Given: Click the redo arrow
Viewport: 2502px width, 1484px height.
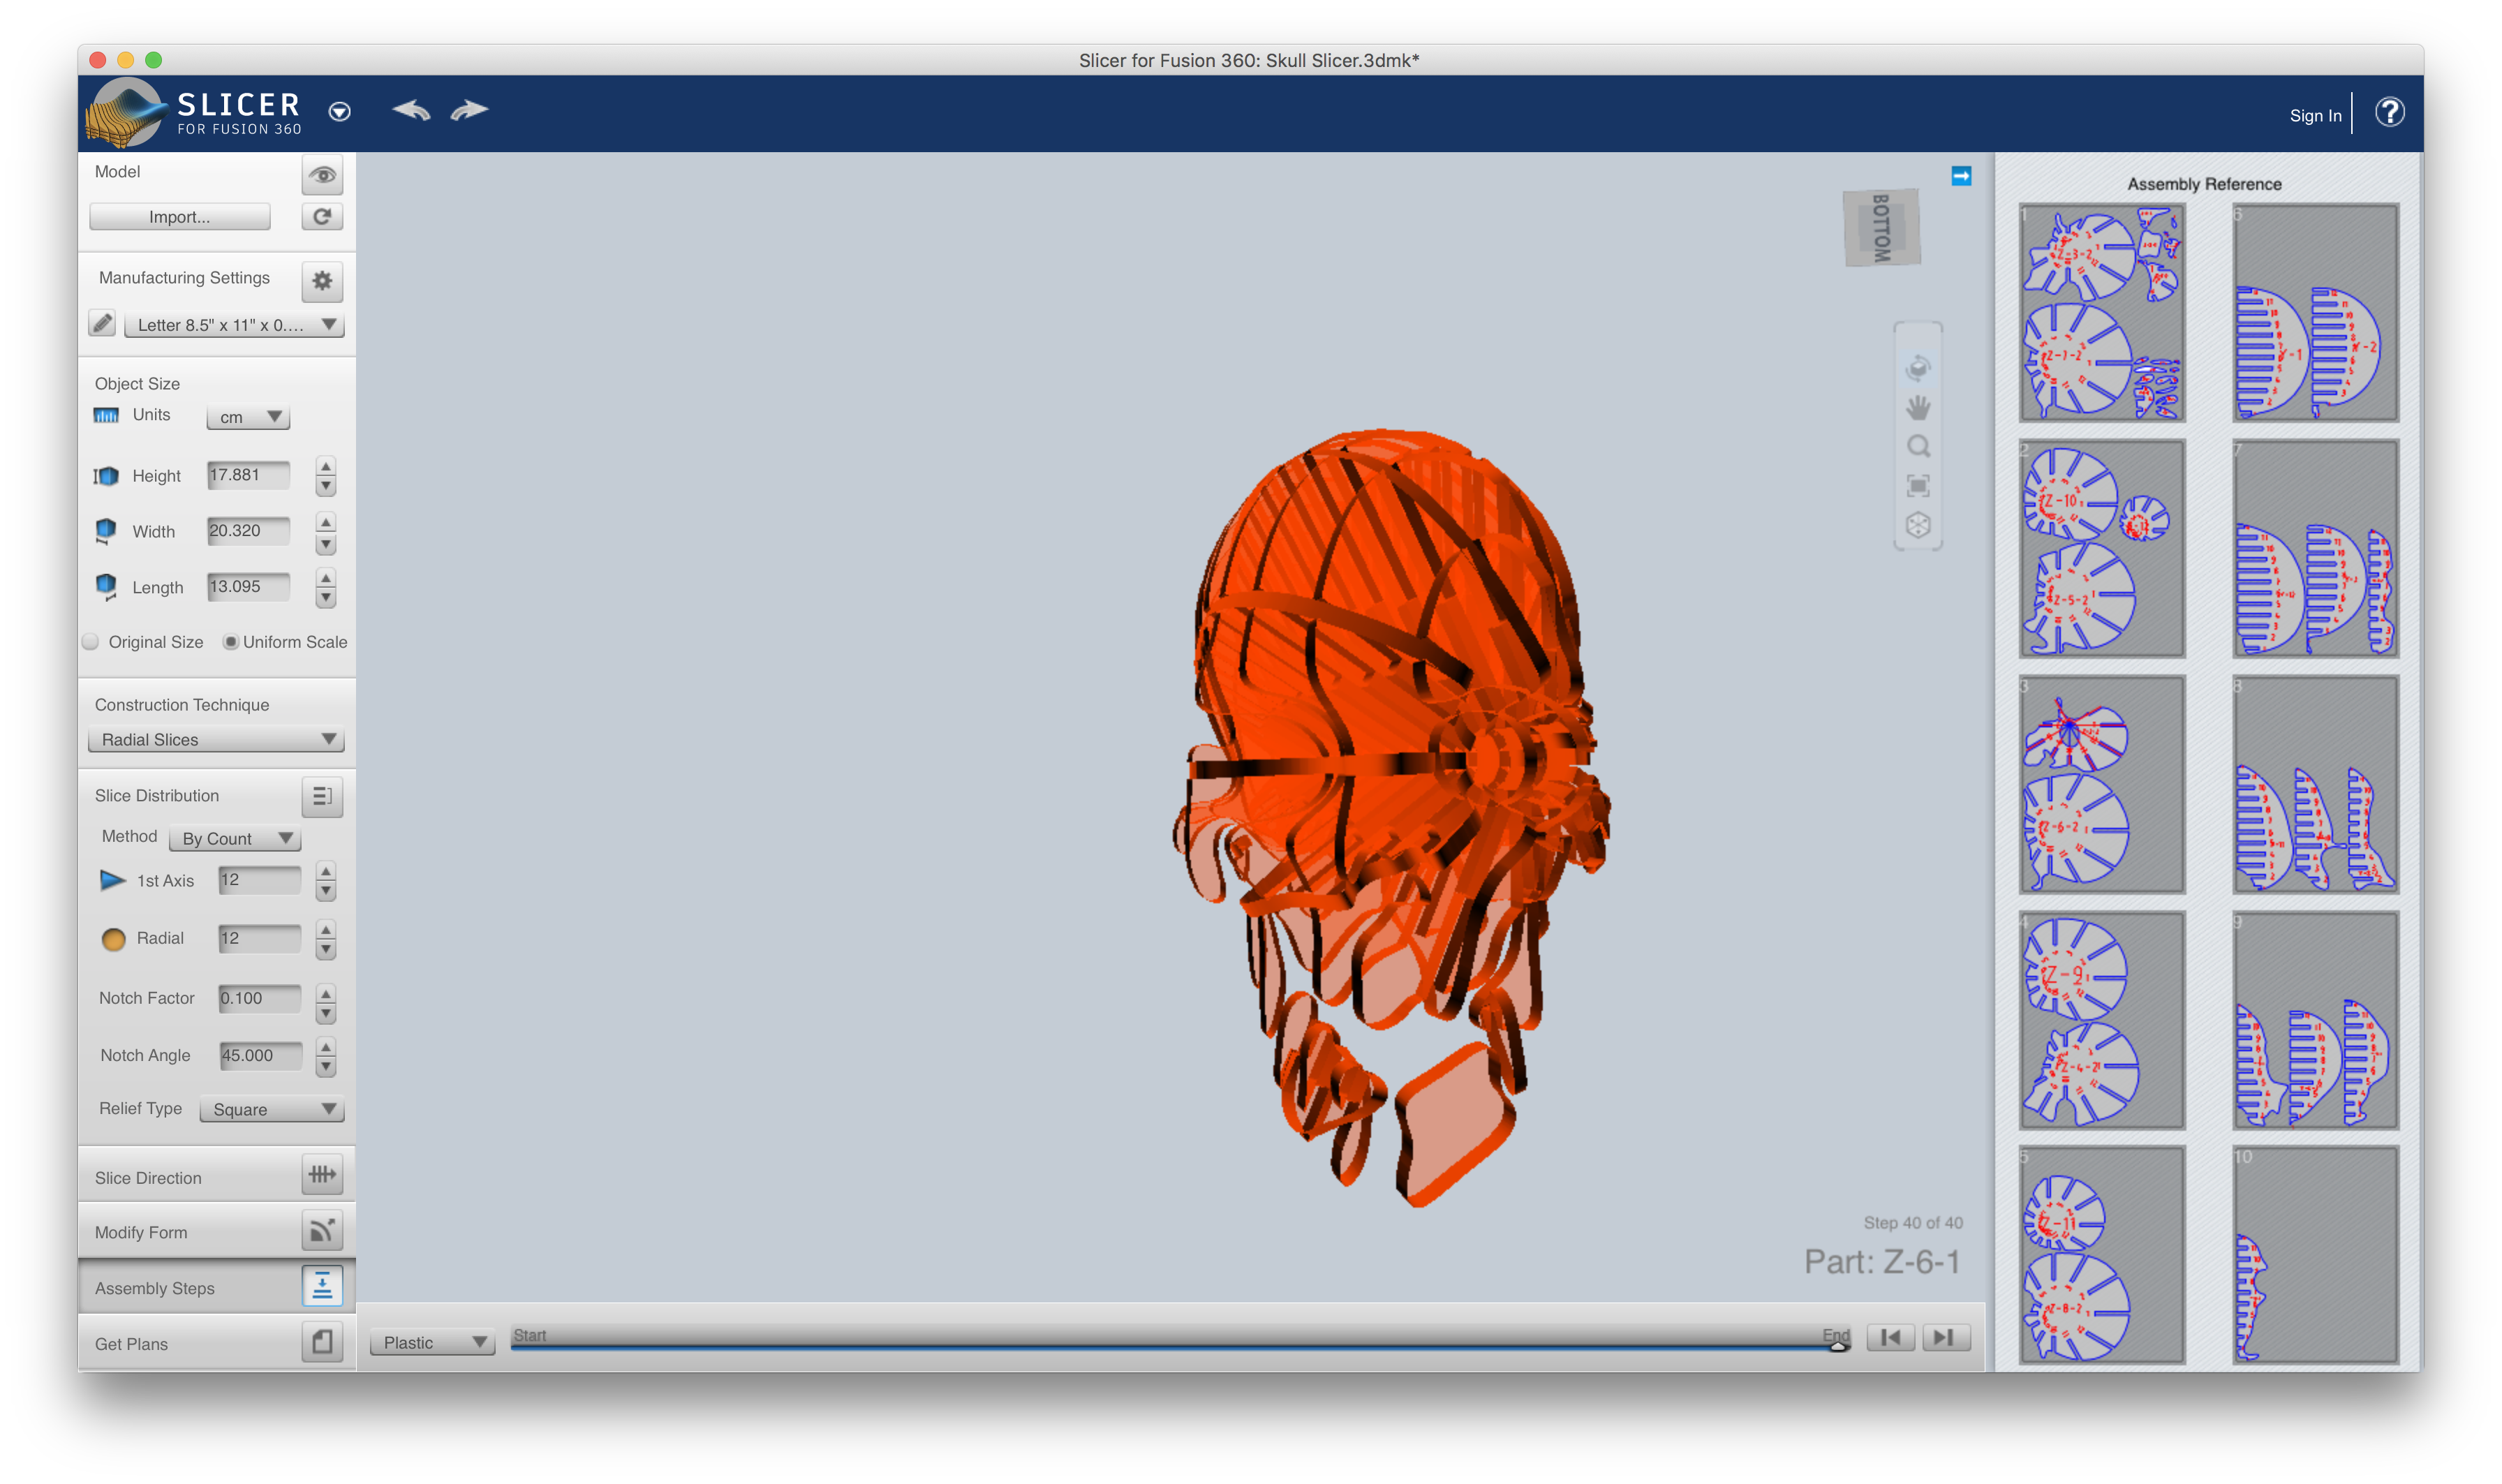Looking at the screenshot, I should point(469,110).
